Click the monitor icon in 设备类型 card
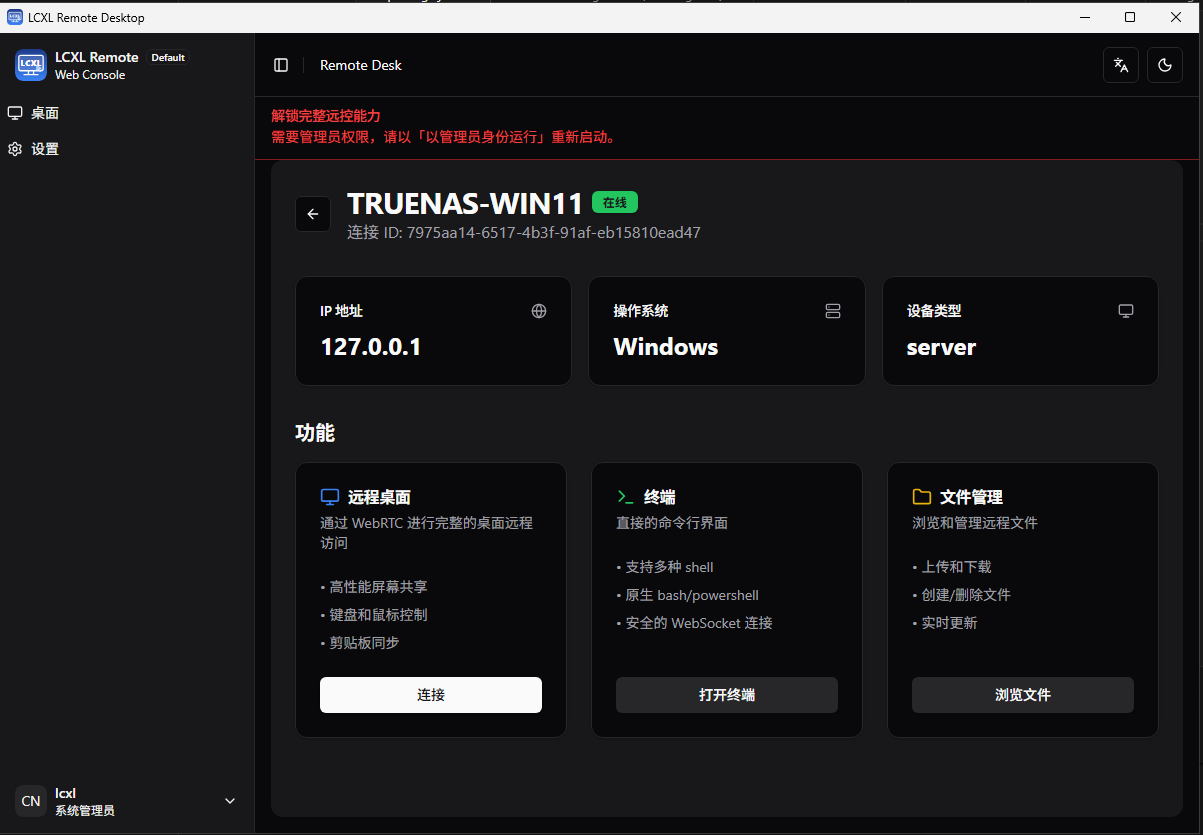 [1126, 311]
